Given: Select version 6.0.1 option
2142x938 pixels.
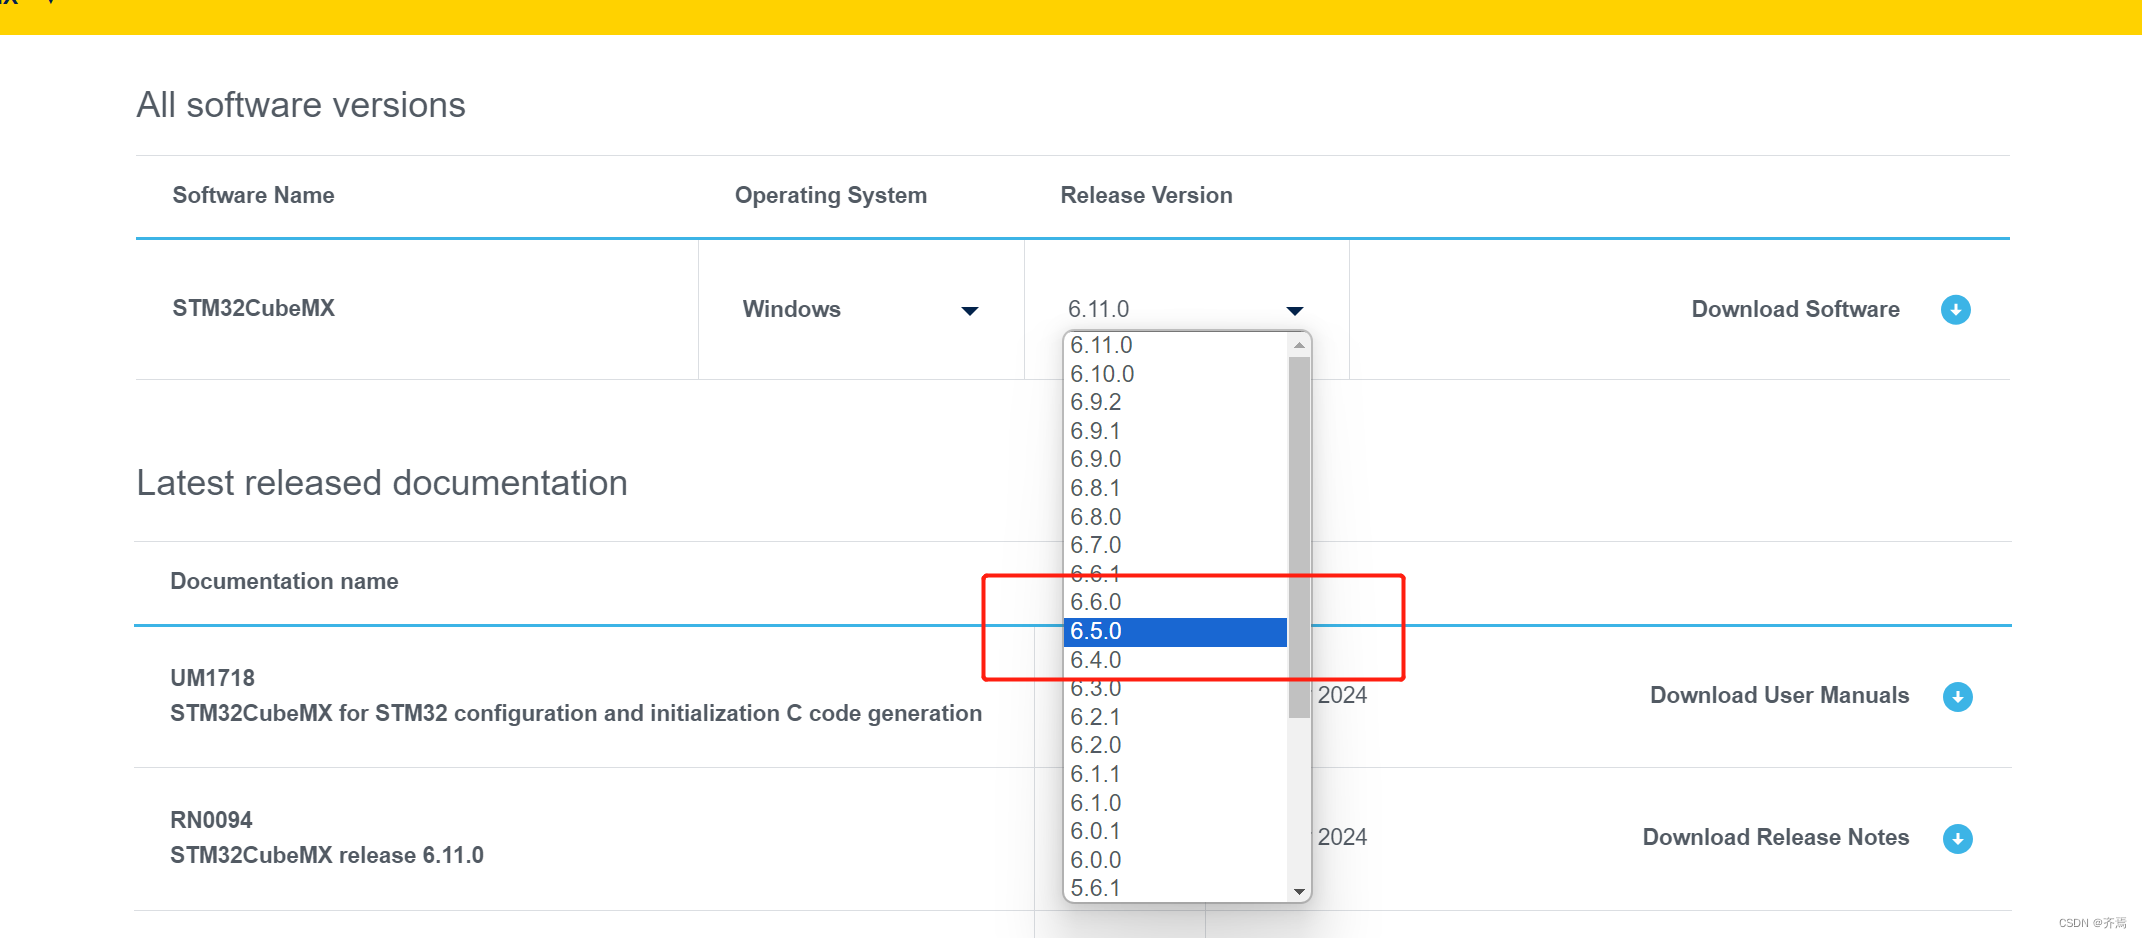Looking at the screenshot, I should pyautogui.click(x=1176, y=831).
